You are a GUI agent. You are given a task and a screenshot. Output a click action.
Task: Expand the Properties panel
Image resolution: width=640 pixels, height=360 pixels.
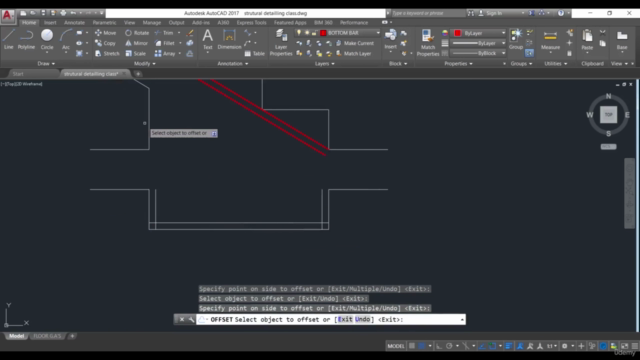(x=458, y=64)
